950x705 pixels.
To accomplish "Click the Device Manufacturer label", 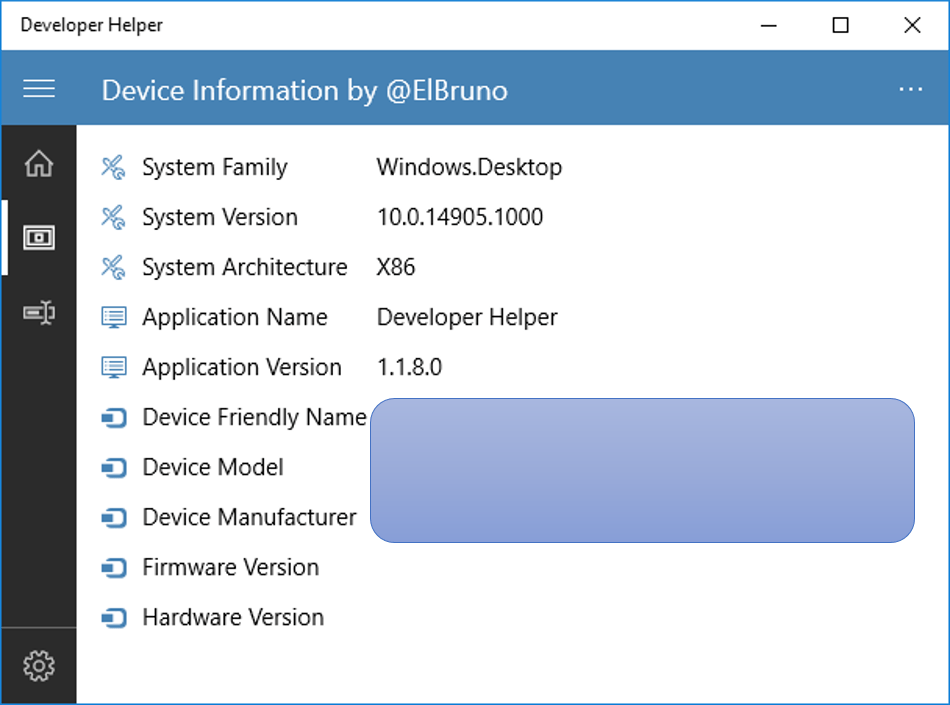I will pyautogui.click(x=249, y=517).
